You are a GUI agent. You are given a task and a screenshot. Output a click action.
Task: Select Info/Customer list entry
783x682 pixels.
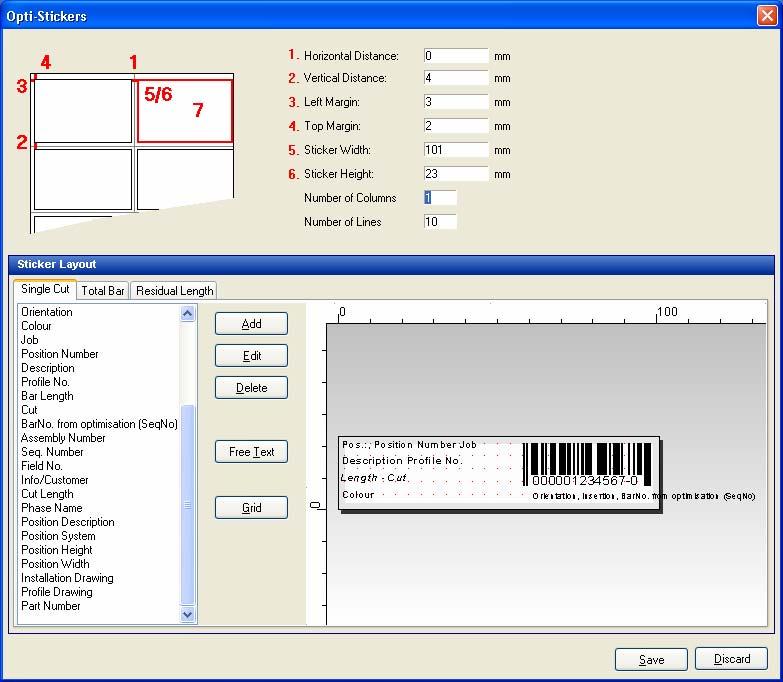click(54, 480)
